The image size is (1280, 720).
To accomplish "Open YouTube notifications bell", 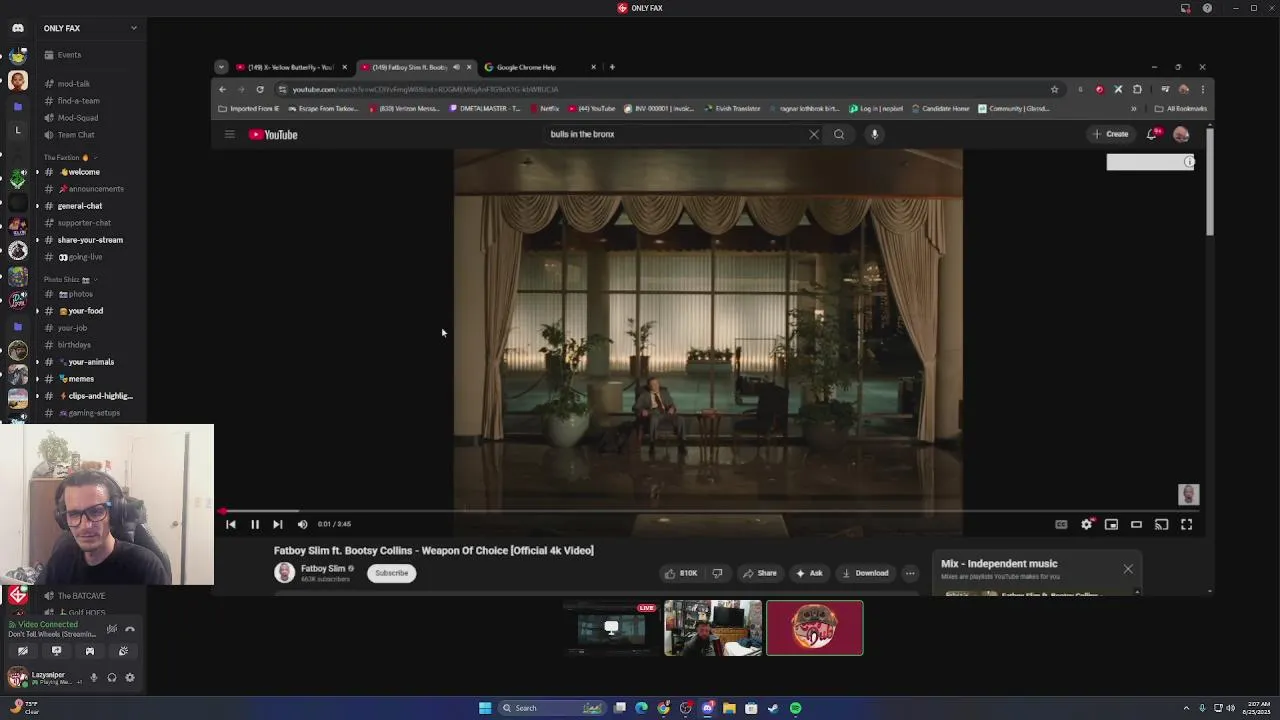I will (x=1153, y=134).
